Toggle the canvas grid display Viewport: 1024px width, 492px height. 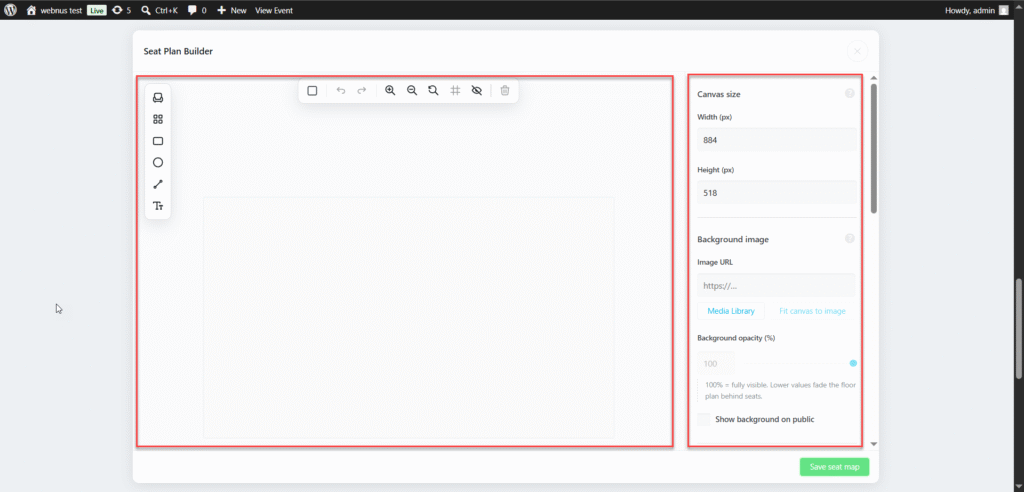point(455,91)
